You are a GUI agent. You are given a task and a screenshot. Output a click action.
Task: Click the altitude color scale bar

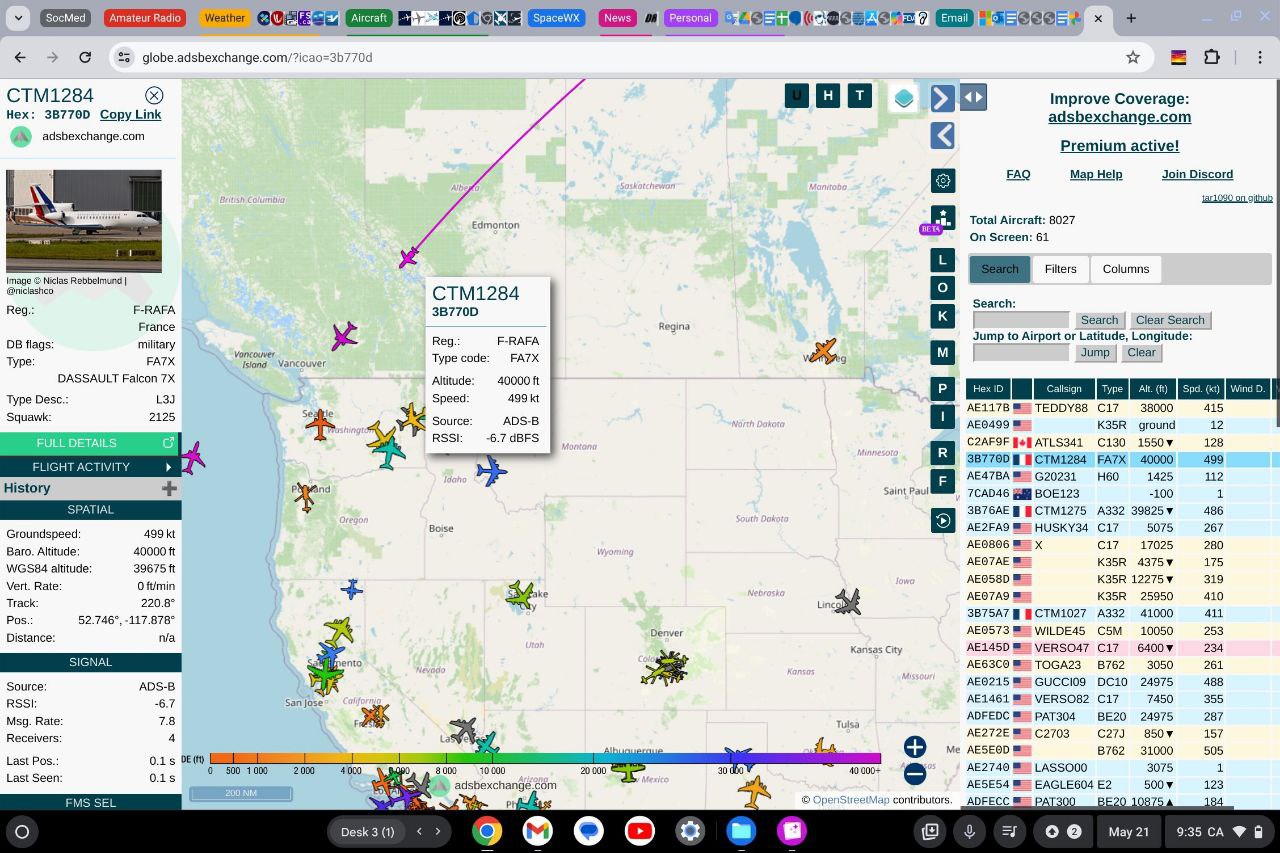coord(545,758)
